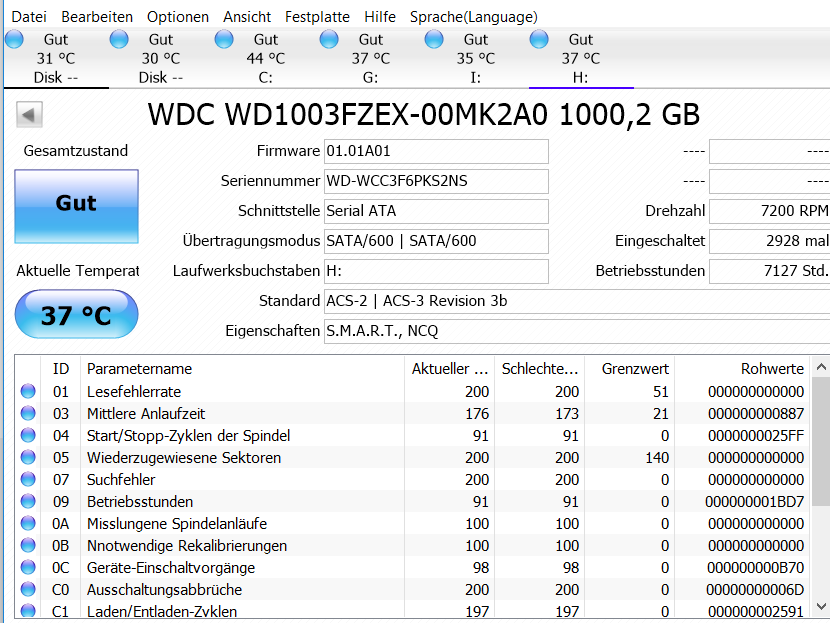
Task: Click the Eingeschaltet value 2928 mal
Action: (770, 241)
